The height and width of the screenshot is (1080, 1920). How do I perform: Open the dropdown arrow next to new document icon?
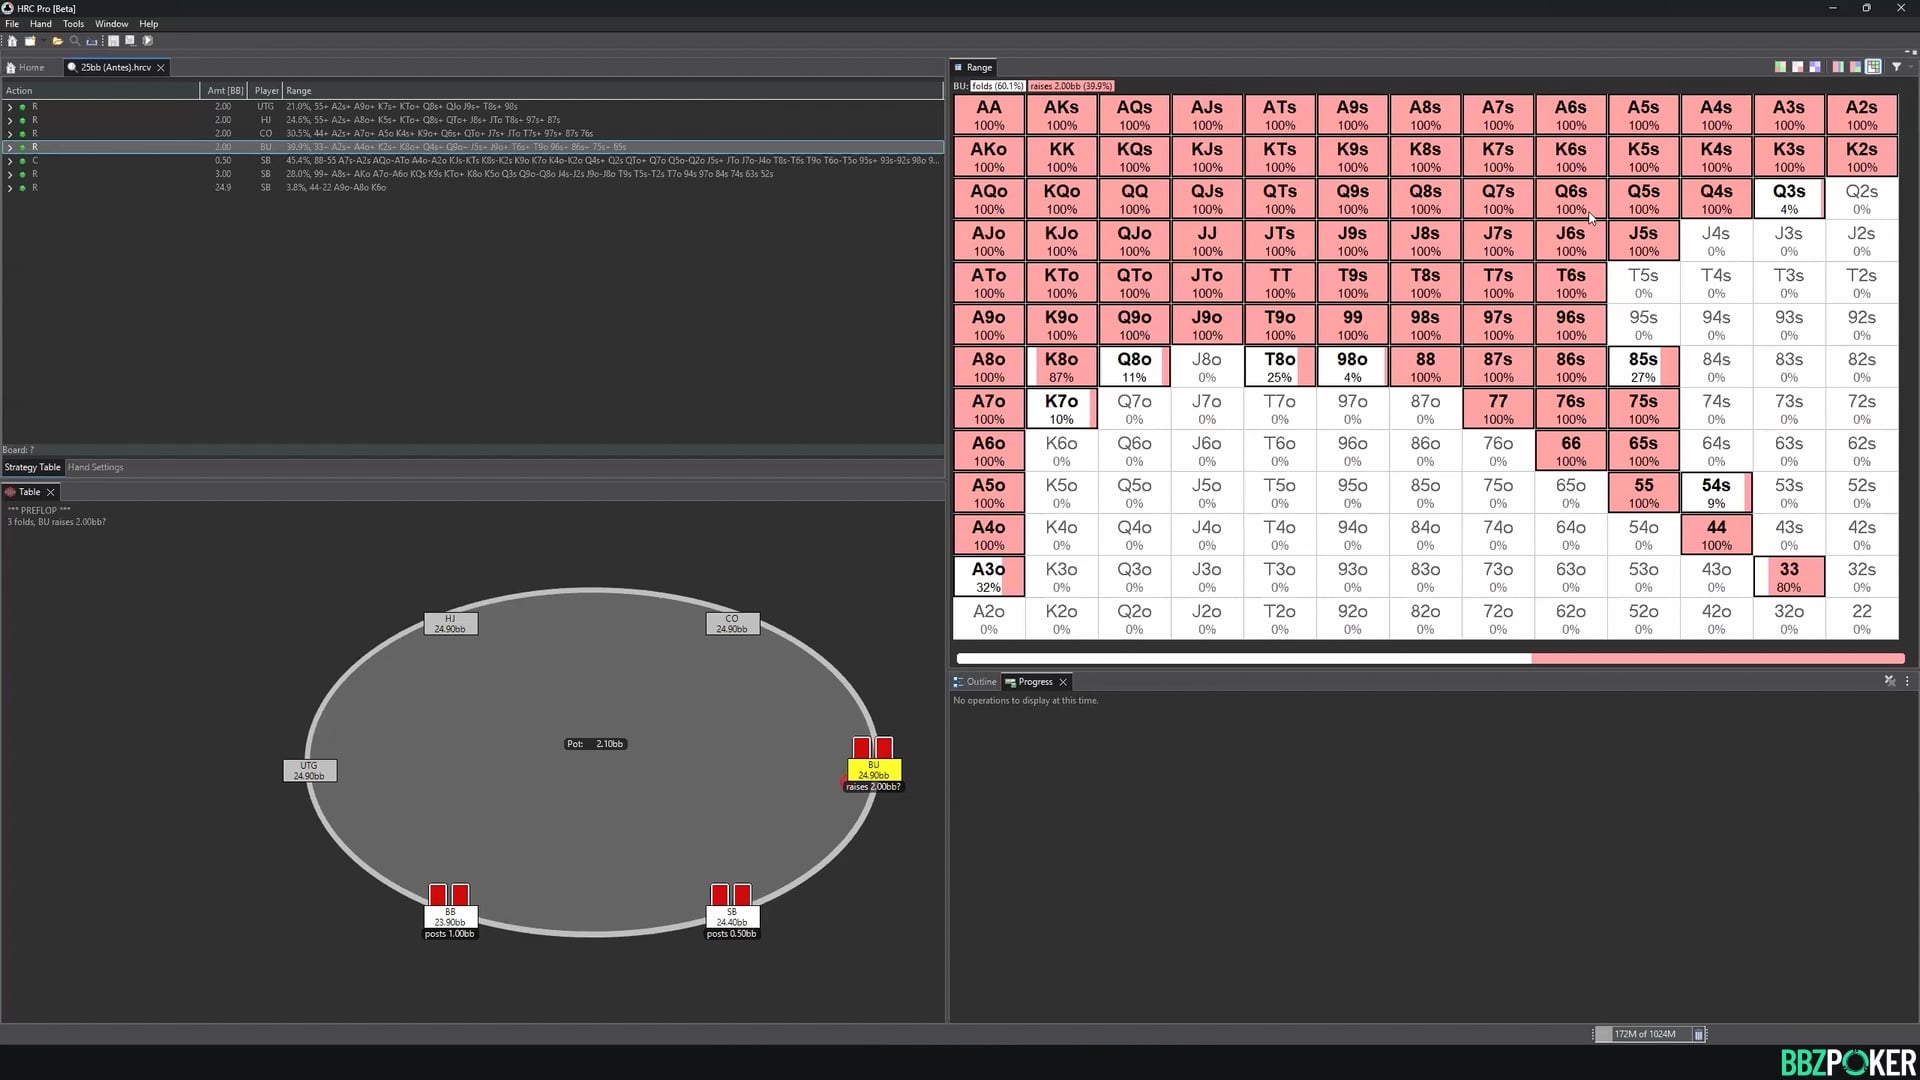pos(42,41)
